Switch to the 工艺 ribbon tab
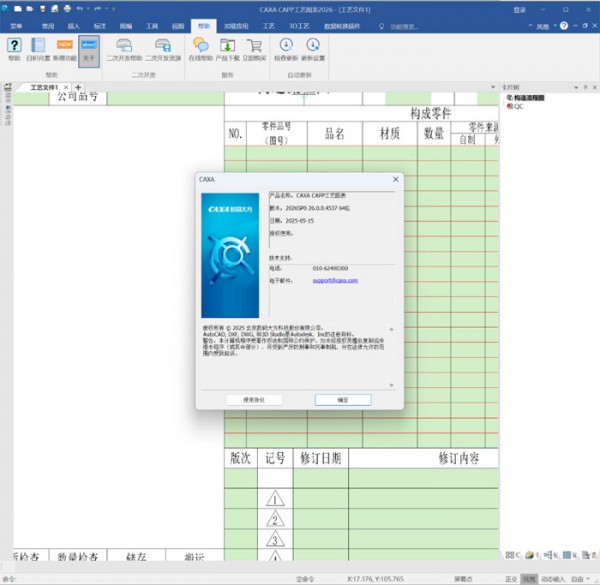600x585 pixels. [x=269, y=26]
